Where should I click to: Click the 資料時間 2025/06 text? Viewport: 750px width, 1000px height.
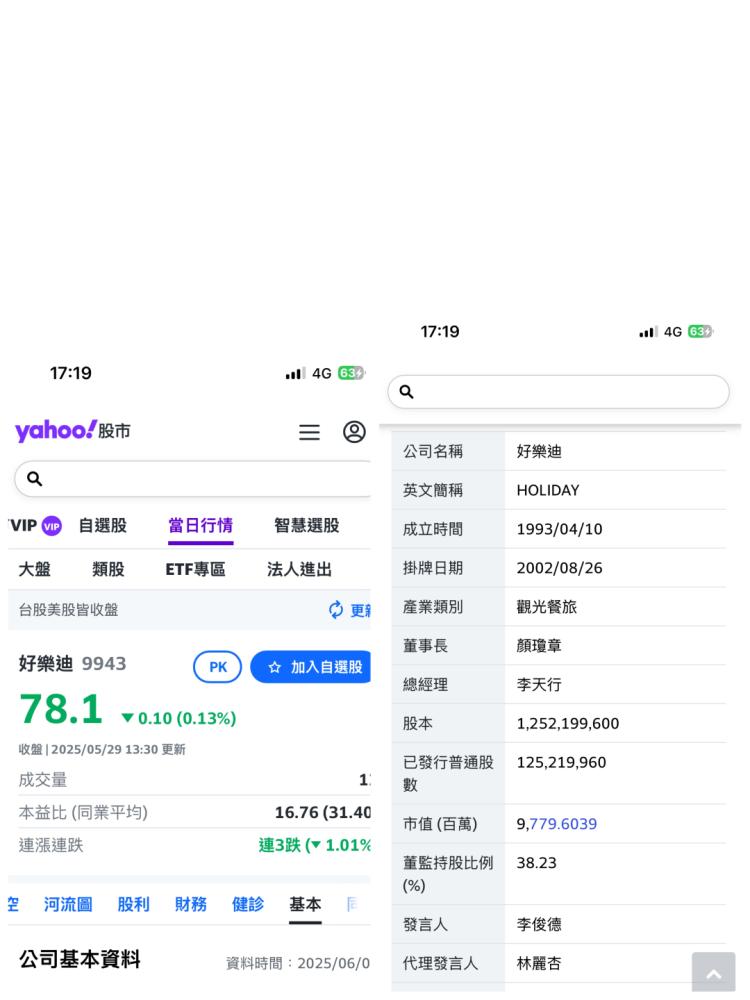(x=298, y=963)
